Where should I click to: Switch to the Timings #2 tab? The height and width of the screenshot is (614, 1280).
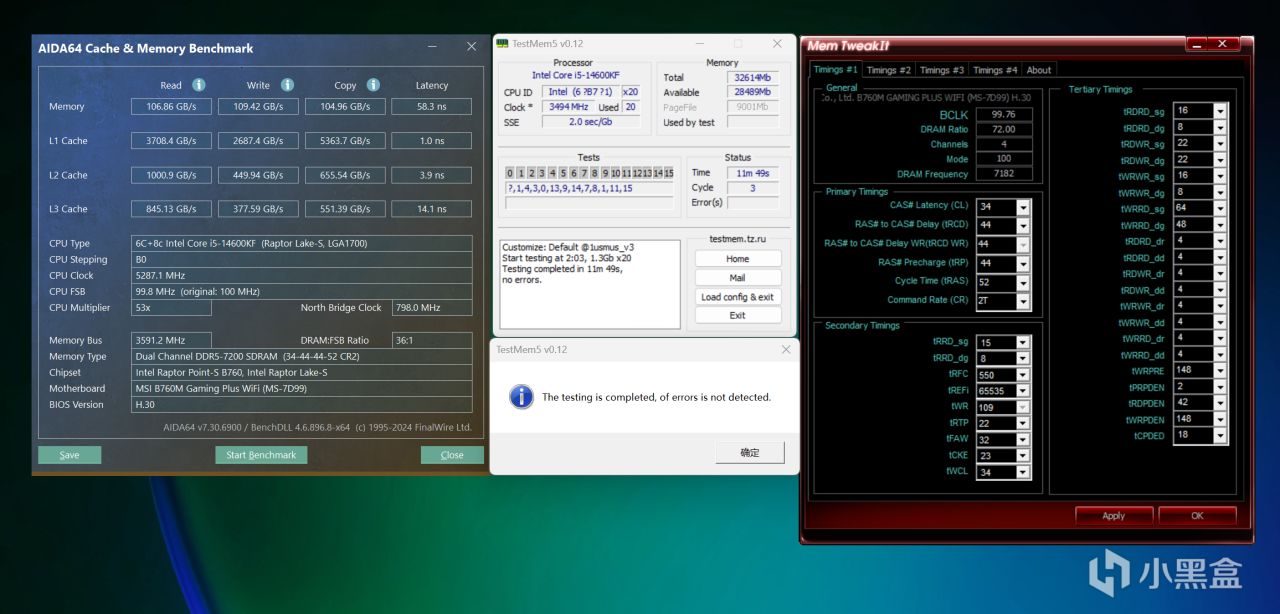click(888, 70)
